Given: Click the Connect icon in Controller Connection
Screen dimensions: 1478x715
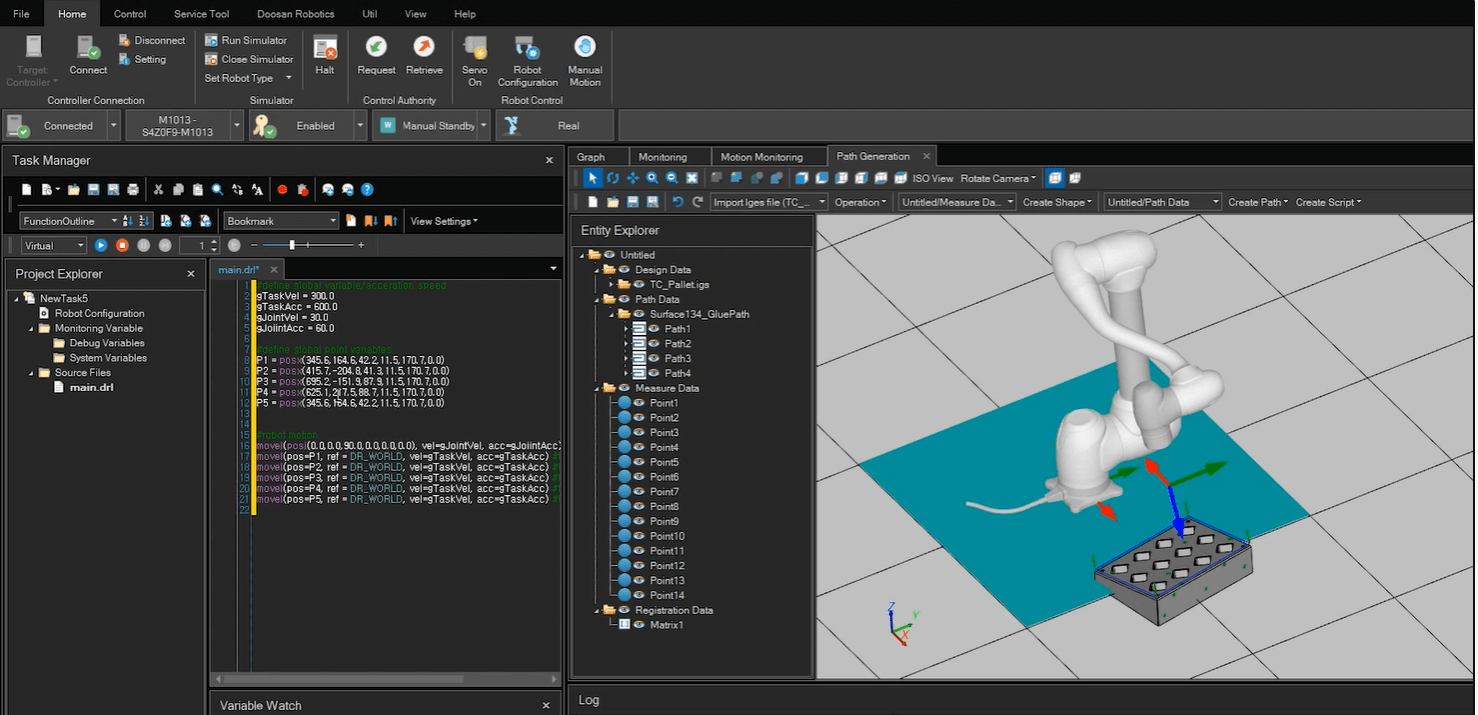Looking at the screenshot, I should [x=88, y=48].
